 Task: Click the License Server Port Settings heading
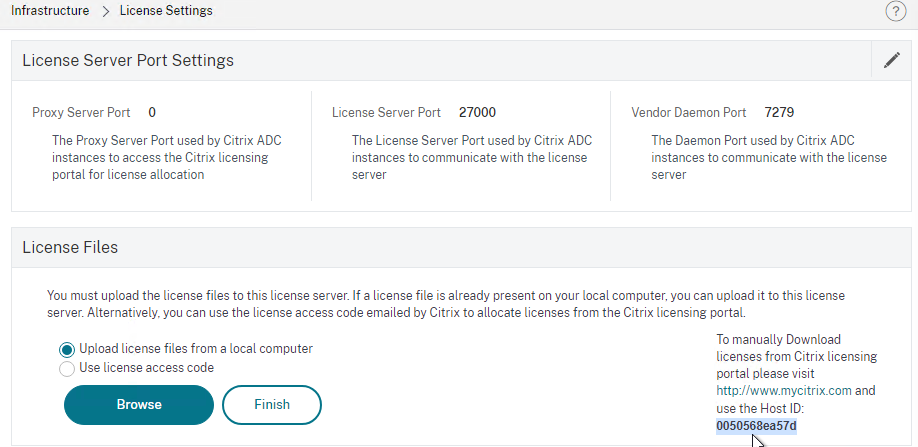(128, 60)
